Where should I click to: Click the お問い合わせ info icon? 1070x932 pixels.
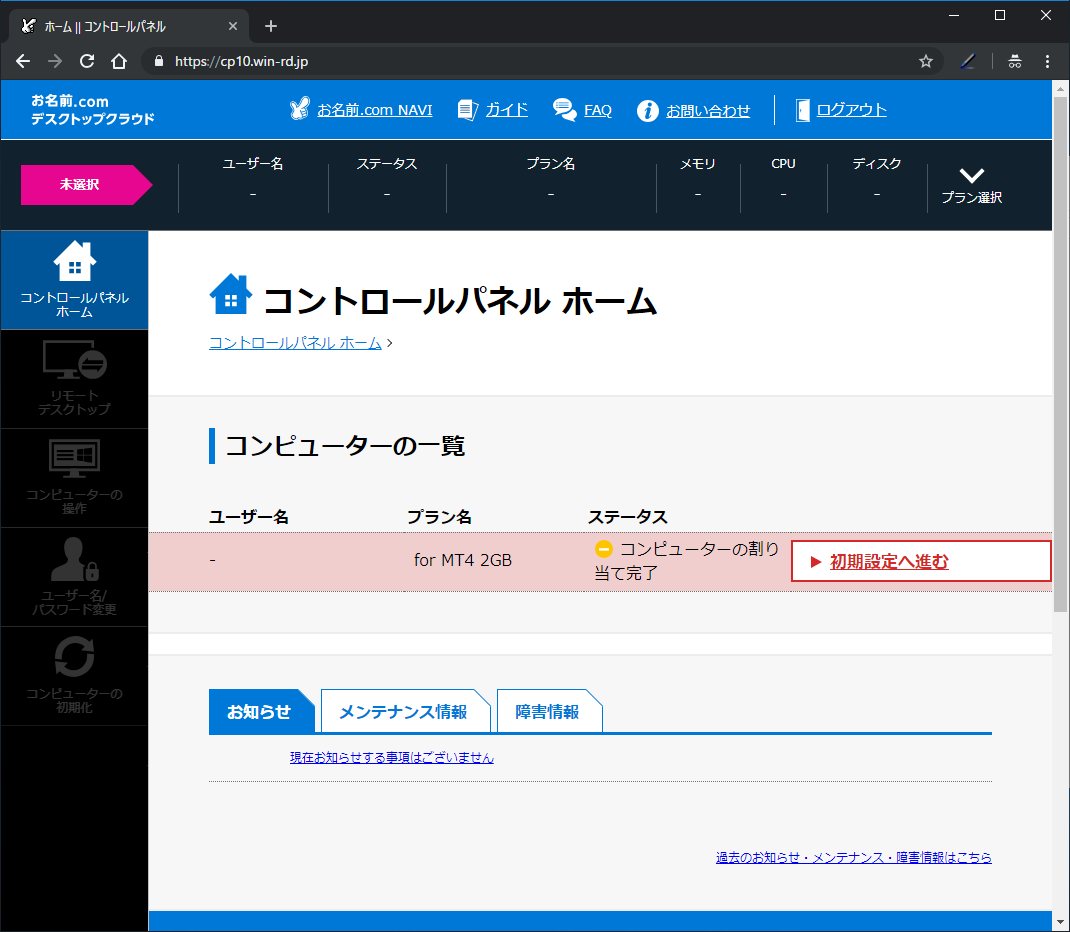pyautogui.click(x=648, y=111)
